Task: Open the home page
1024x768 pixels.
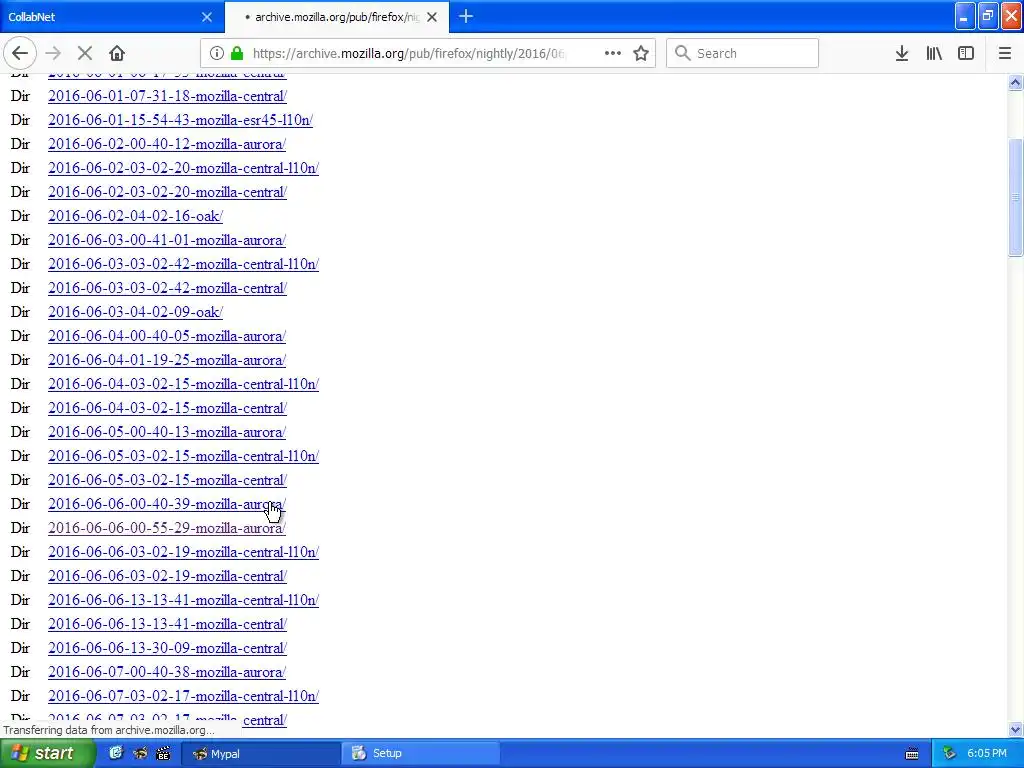Action: point(117,54)
